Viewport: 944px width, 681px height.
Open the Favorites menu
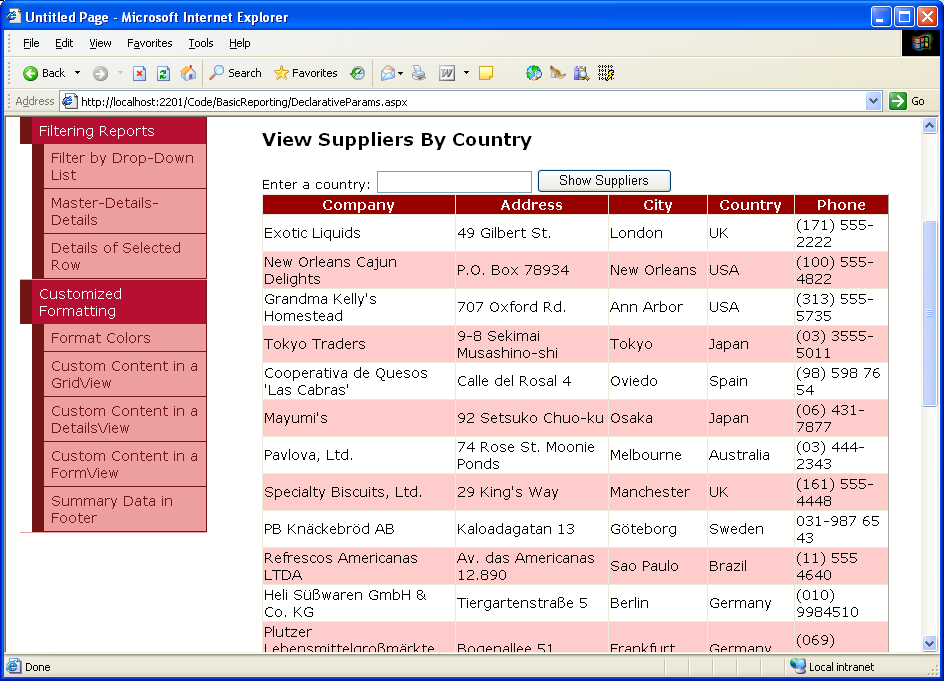tap(149, 43)
